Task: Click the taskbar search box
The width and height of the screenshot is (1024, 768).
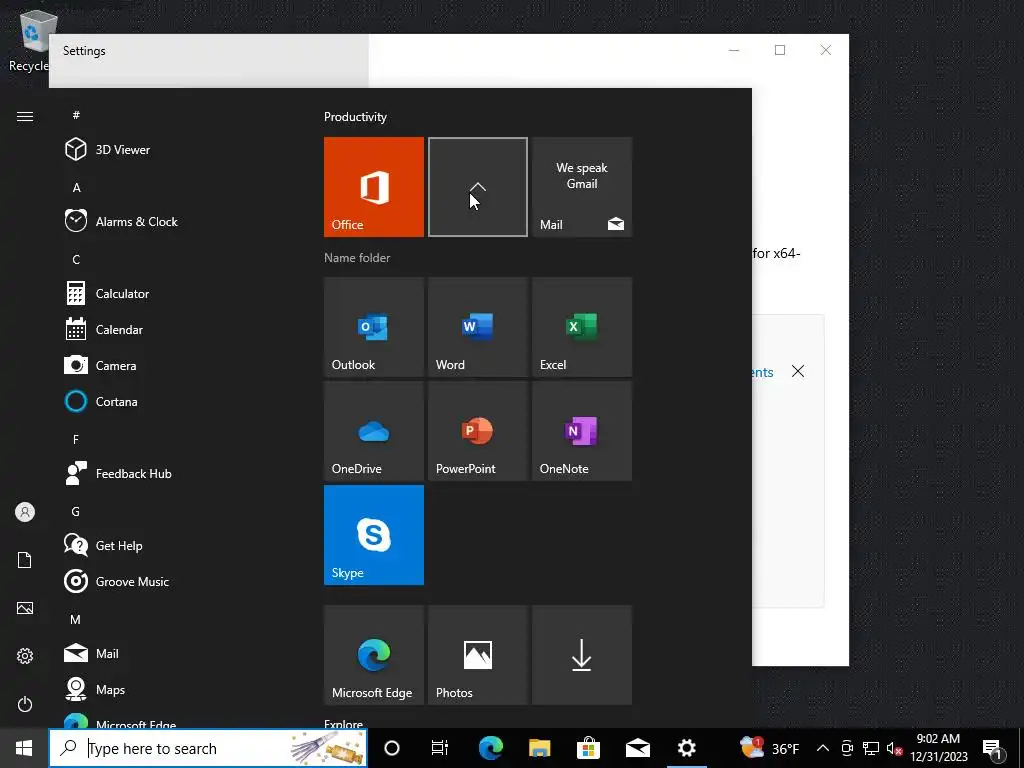Action: 208,748
